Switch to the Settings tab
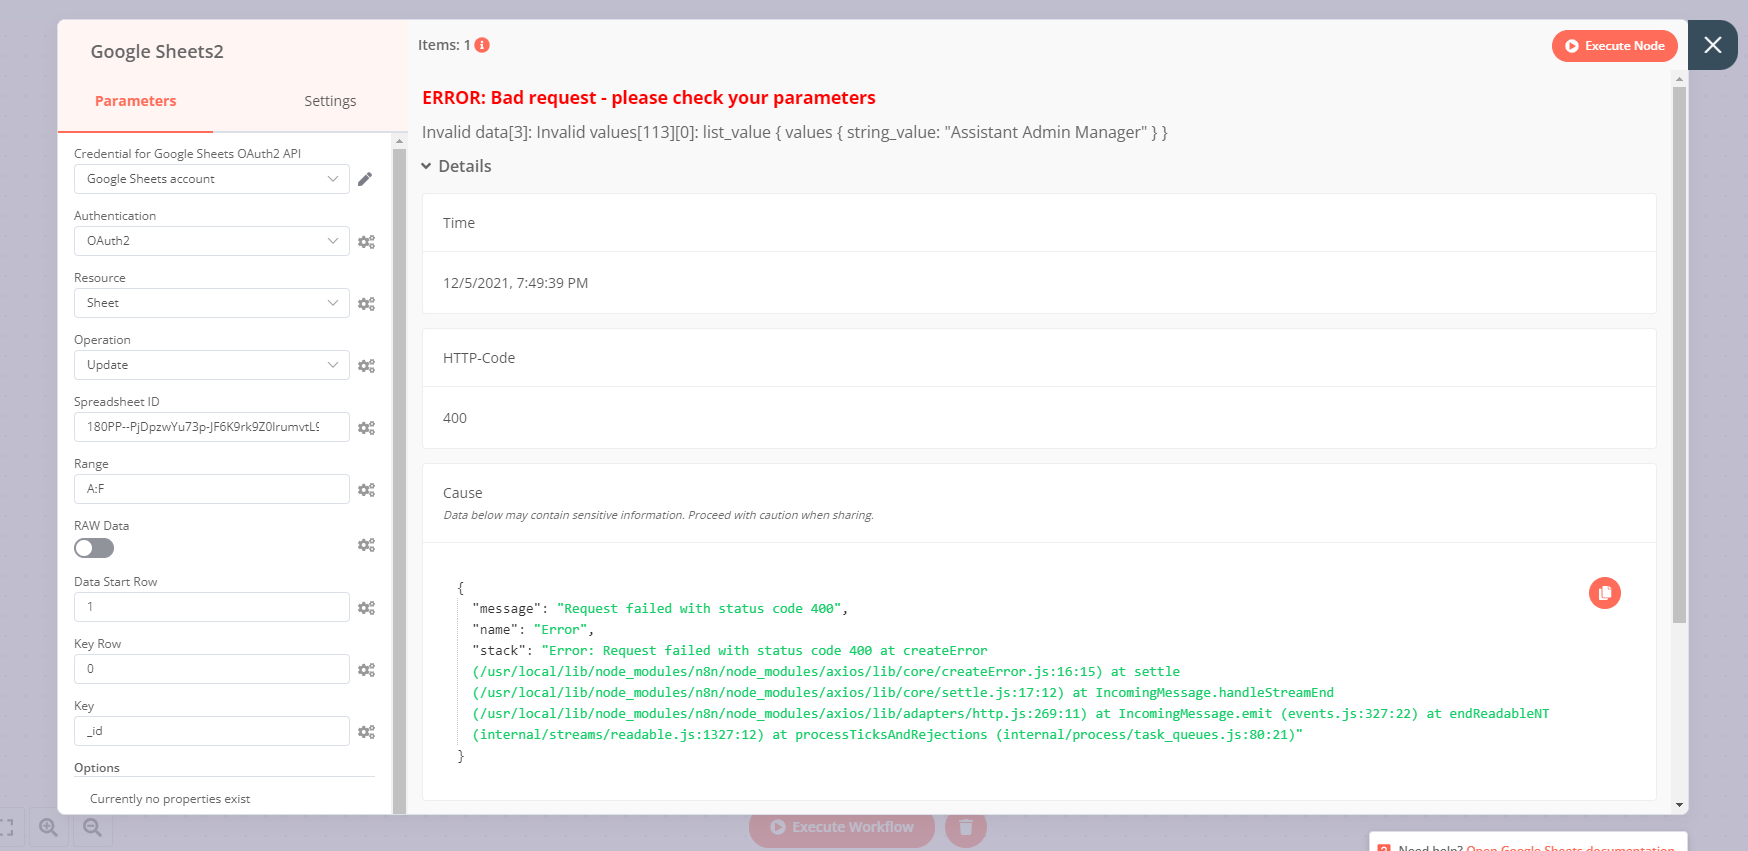The height and width of the screenshot is (851, 1748). 330,101
